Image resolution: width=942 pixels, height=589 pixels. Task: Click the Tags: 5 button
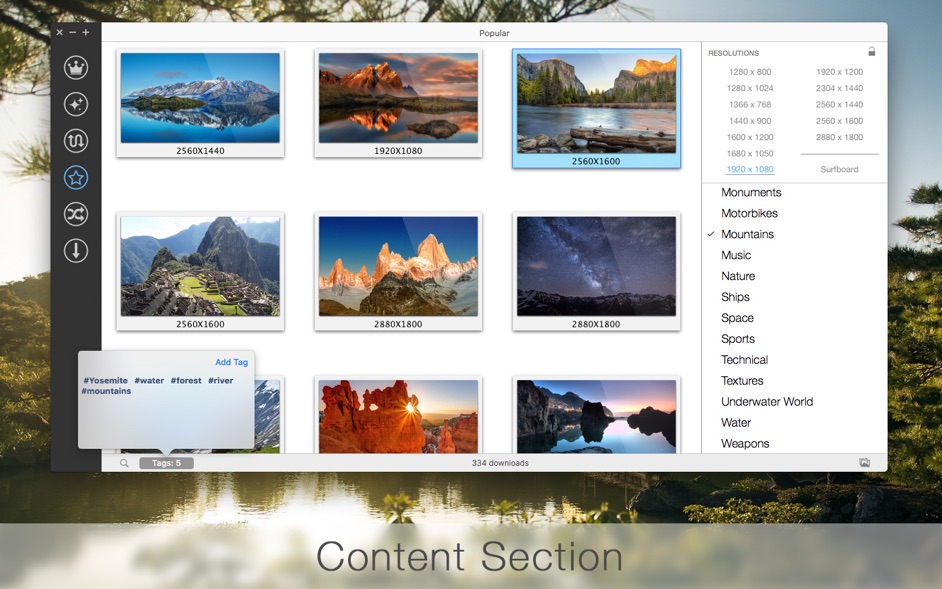(x=166, y=463)
